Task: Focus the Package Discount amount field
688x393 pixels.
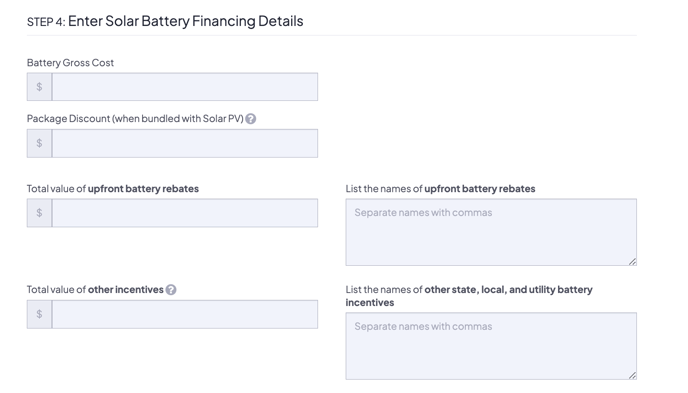Action: [x=185, y=143]
